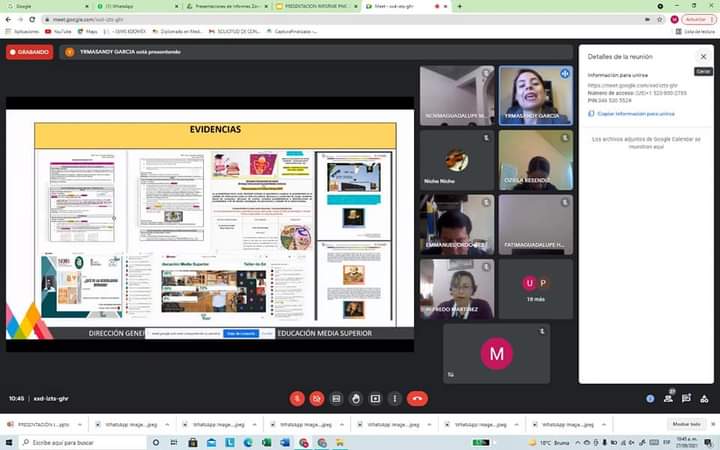
Task: Copy the meeting joining information link
Action: [x=631, y=113]
